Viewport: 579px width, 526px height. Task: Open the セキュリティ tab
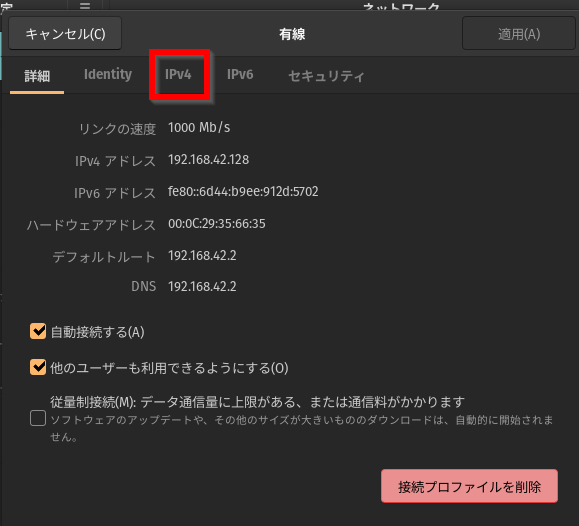tap(326, 76)
